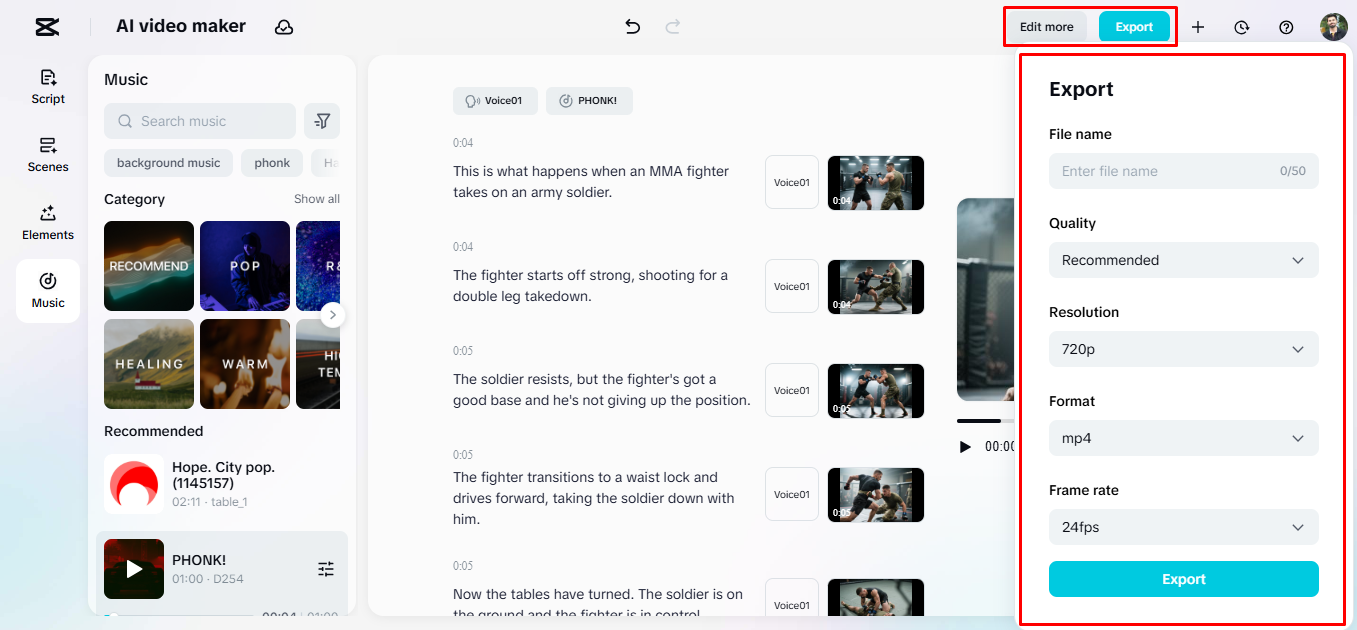Click the video preview image
Viewport: 1357px width, 630px height.
[986, 300]
